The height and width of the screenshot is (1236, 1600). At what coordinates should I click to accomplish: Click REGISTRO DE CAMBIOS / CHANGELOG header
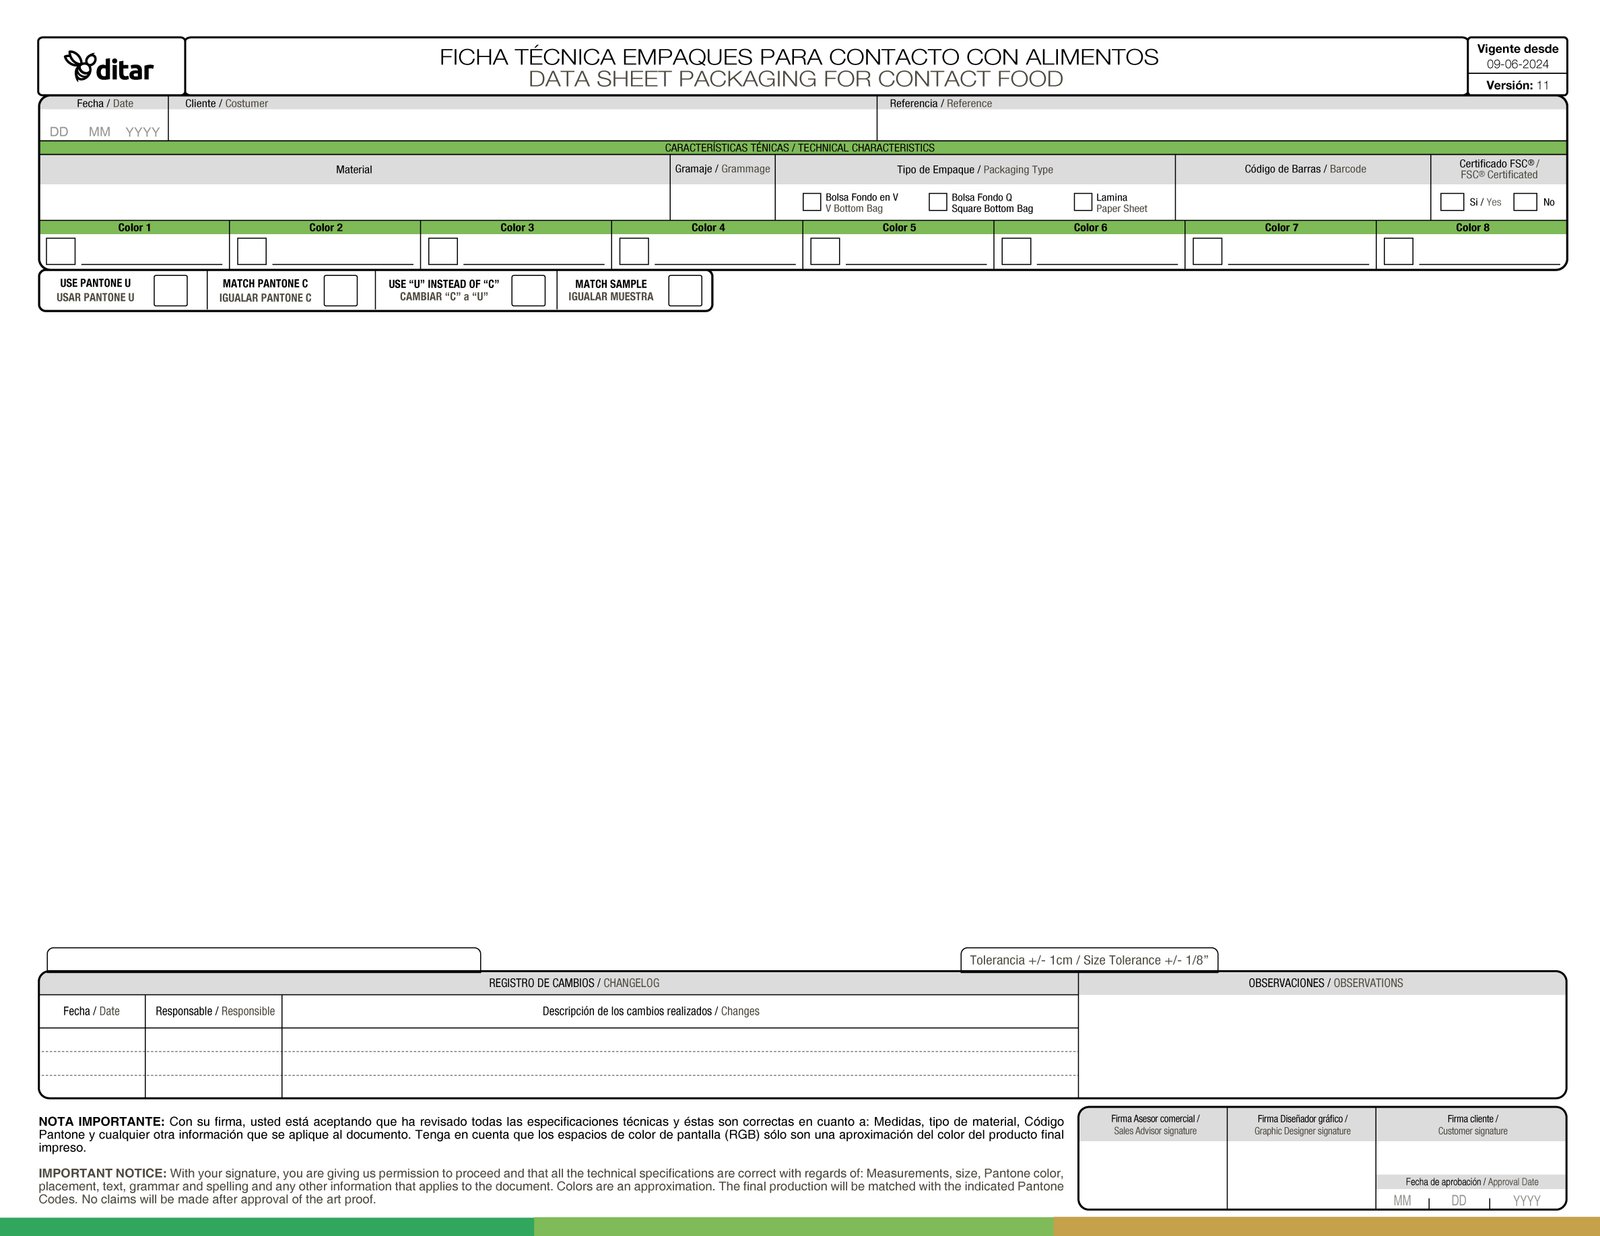tap(574, 983)
